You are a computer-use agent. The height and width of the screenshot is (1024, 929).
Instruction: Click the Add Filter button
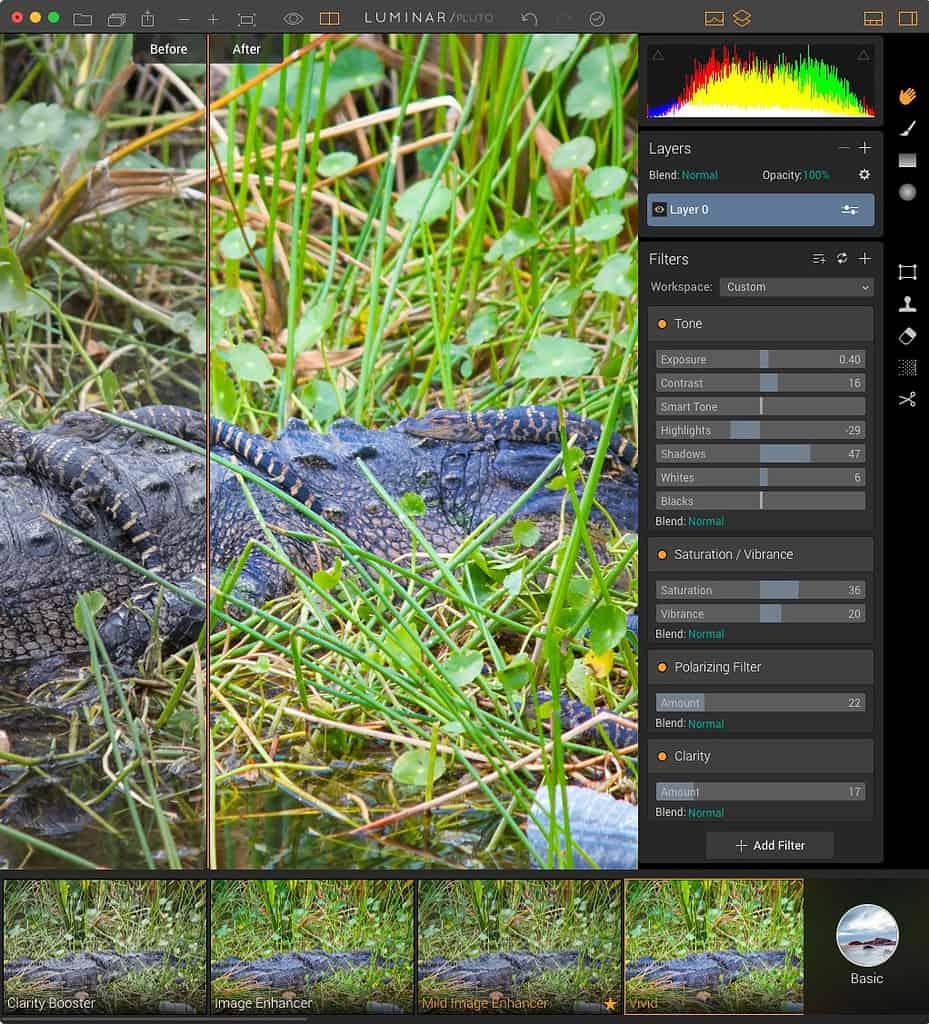(x=770, y=846)
